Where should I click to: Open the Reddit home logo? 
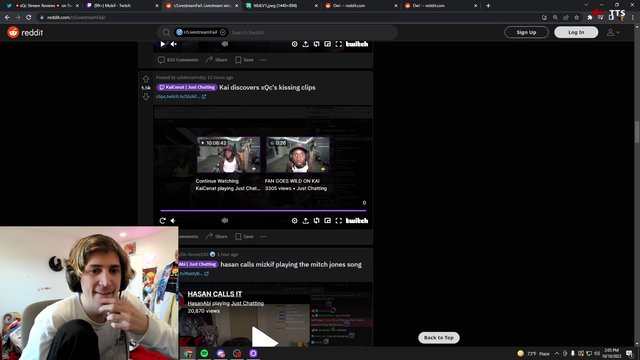(25, 32)
